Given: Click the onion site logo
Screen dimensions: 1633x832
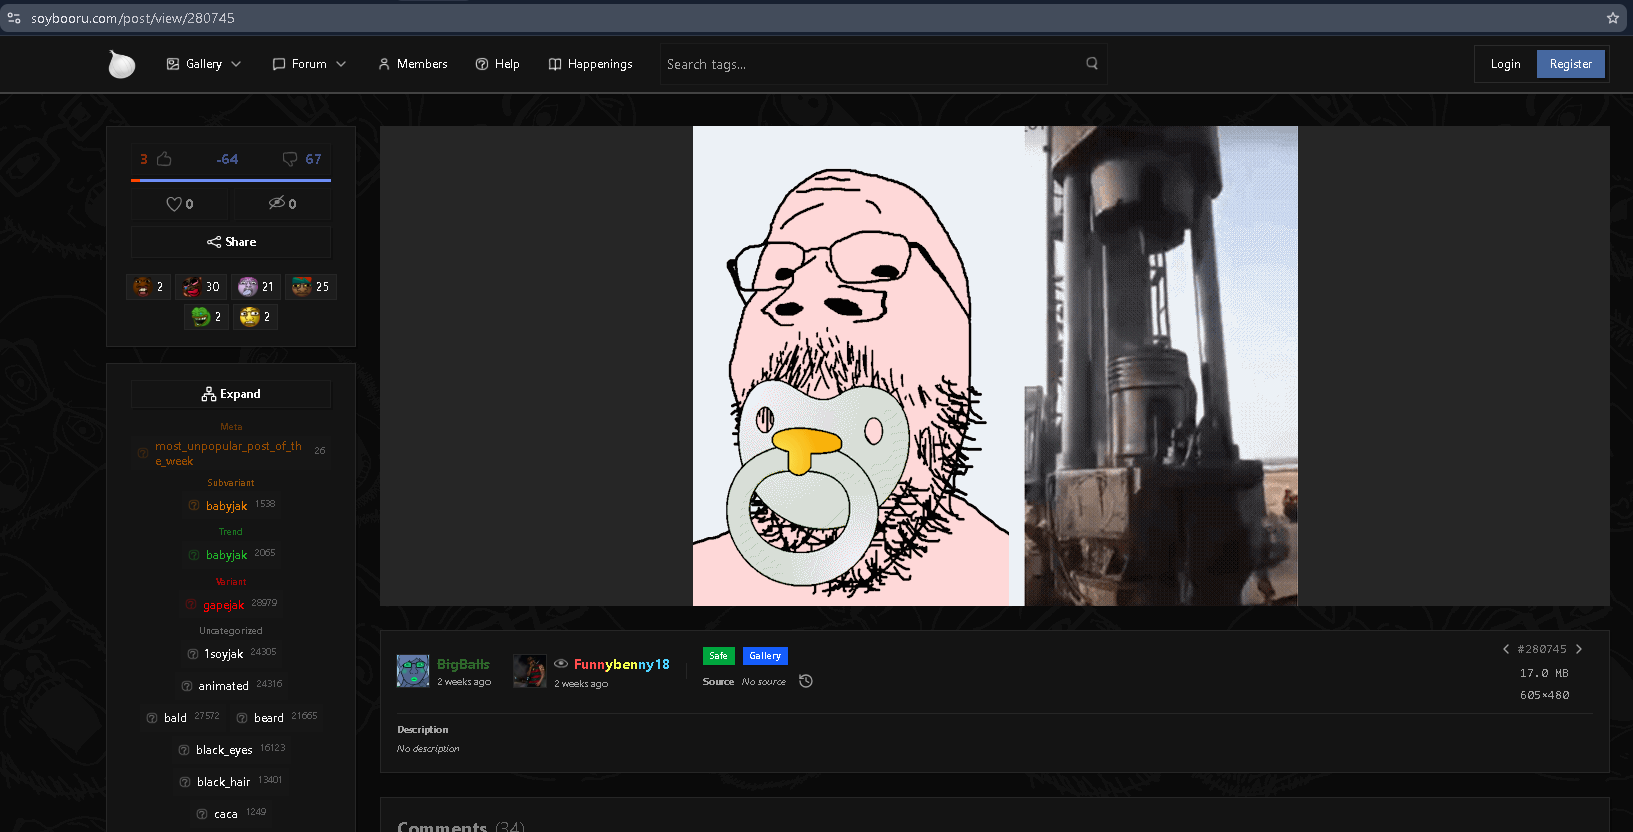Looking at the screenshot, I should click(121, 64).
